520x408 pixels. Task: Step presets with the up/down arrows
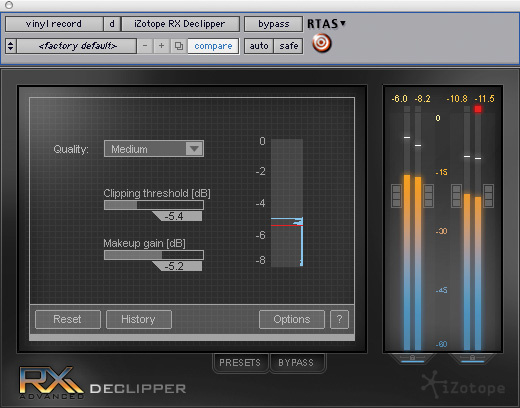[11, 46]
